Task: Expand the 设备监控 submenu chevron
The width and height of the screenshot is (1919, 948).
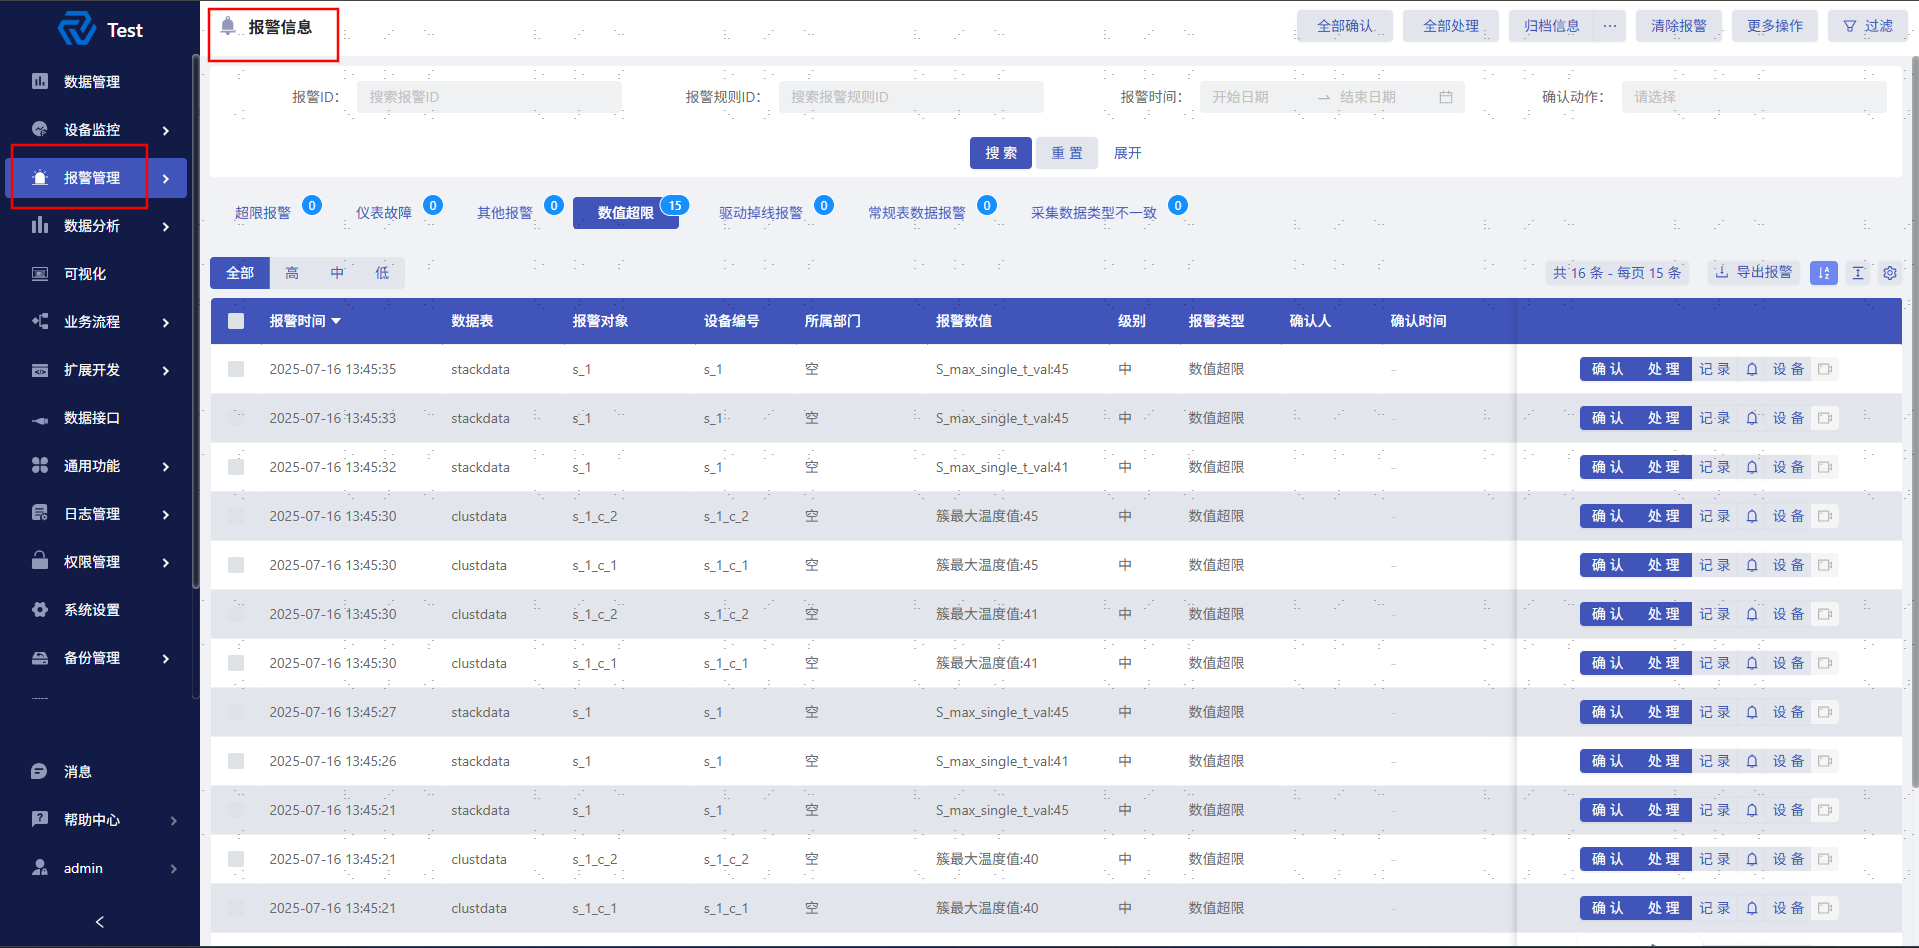Action: (166, 130)
